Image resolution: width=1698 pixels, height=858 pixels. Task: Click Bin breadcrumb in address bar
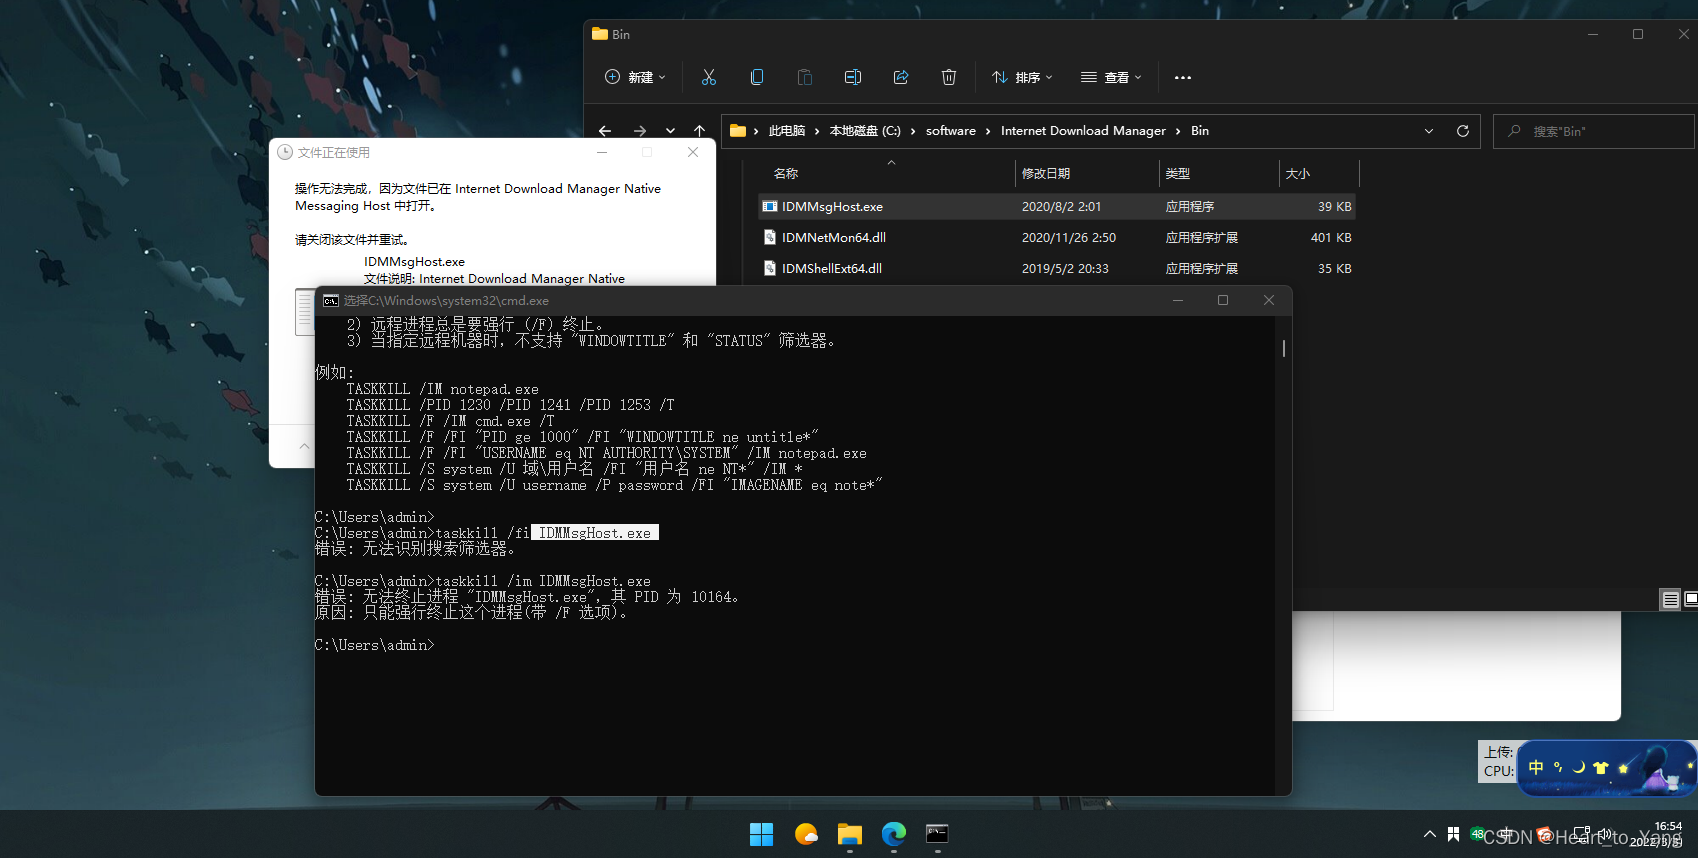point(1200,131)
